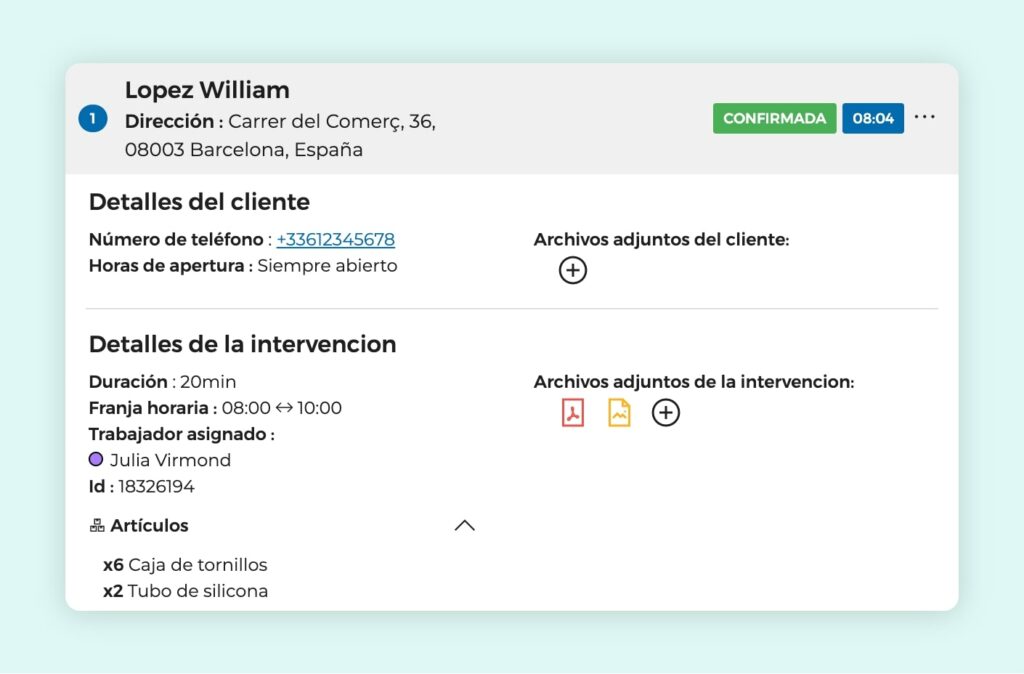Add a client attachment using the plus icon
1024x674 pixels.
[573, 270]
